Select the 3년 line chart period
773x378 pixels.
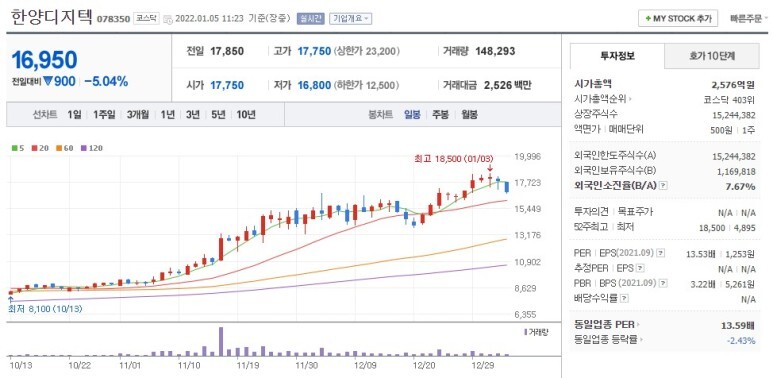(x=193, y=115)
